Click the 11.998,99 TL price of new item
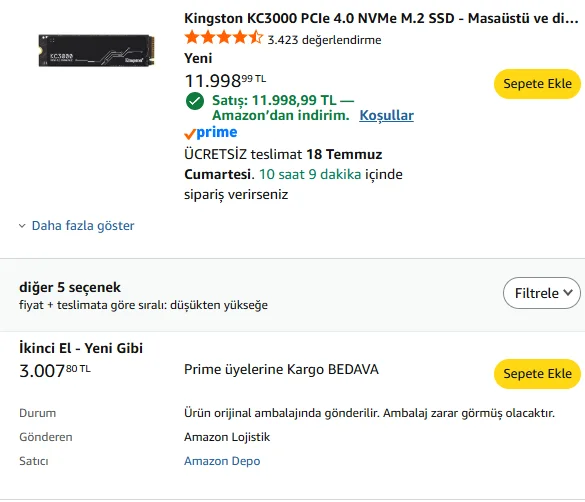585x502 pixels. point(225,81)
